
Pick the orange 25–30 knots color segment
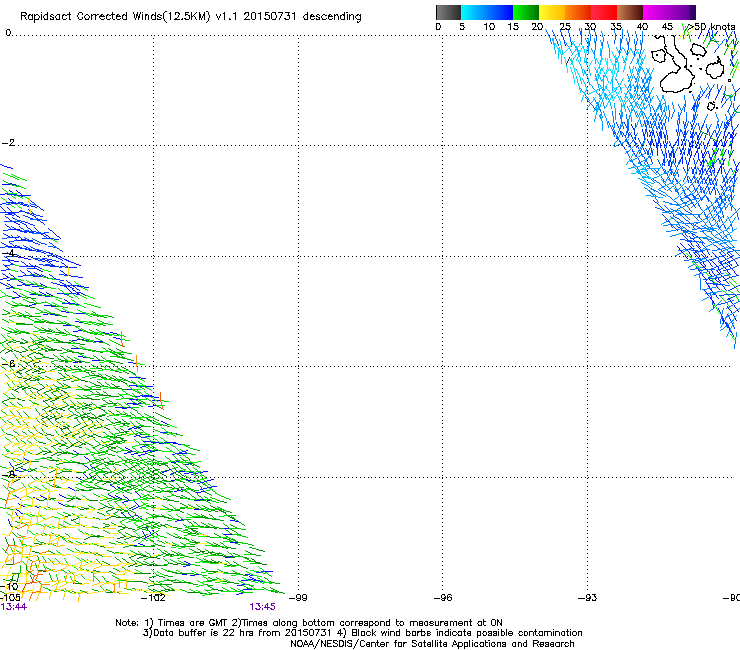578,12
